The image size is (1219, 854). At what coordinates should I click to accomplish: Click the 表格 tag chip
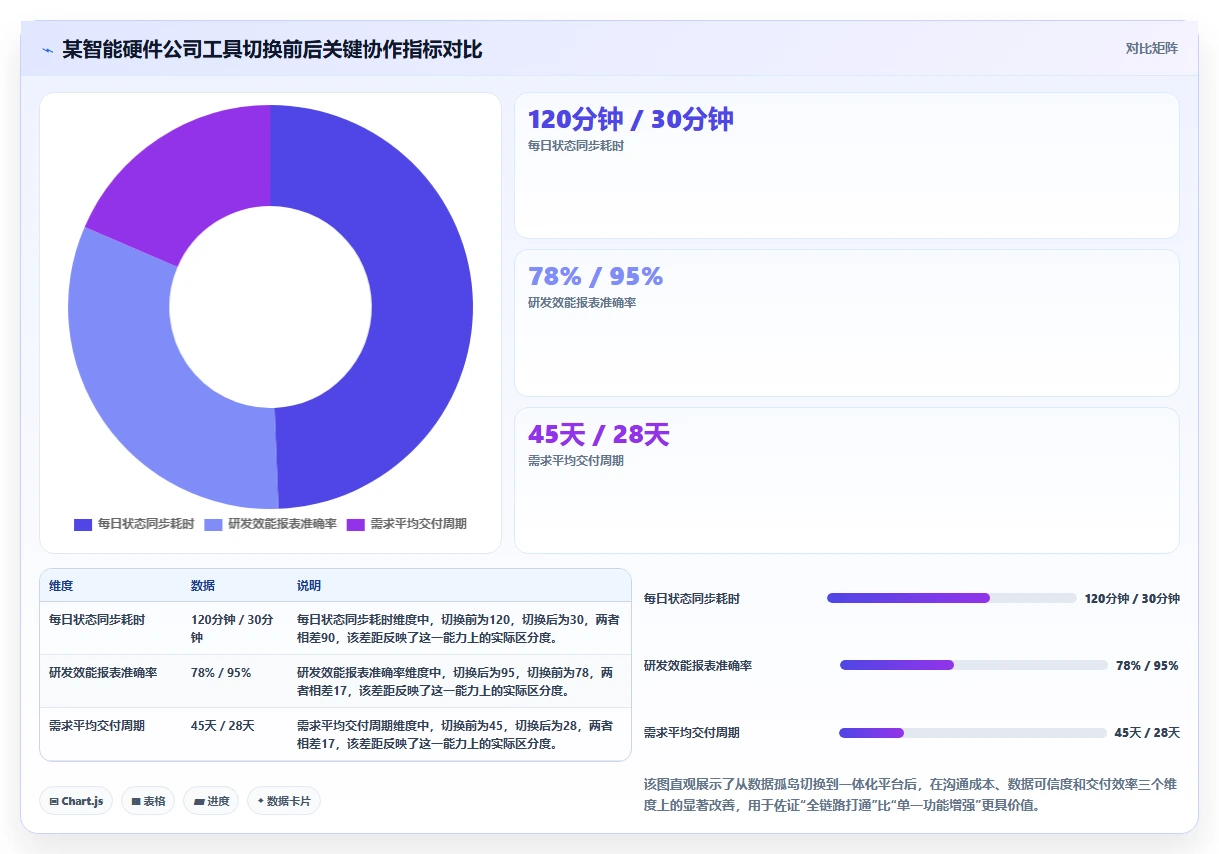[x=148, y=801]
